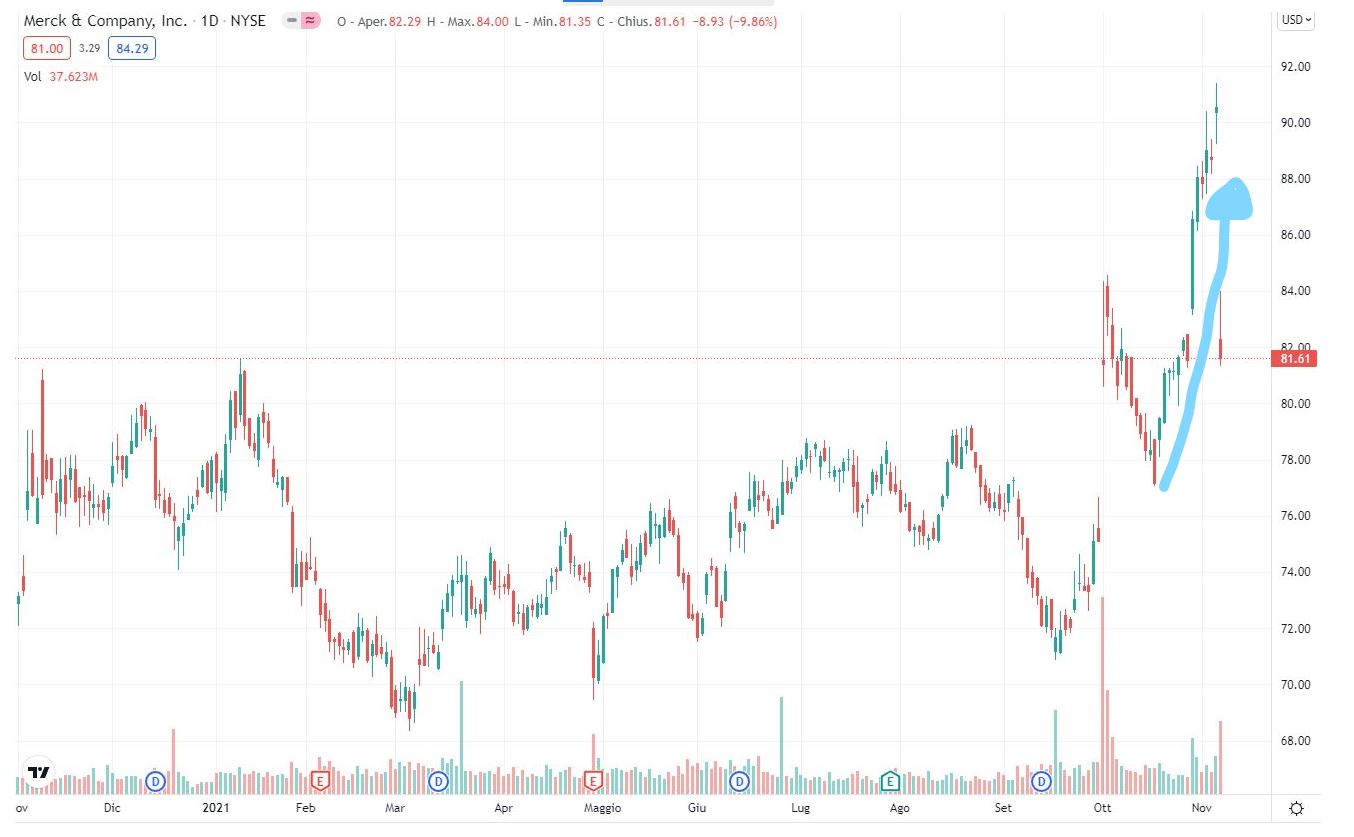The height and width of the screenshot is (837, 1354).
Task: Click the grey dash data status indicator
Action: pos(291,21)
